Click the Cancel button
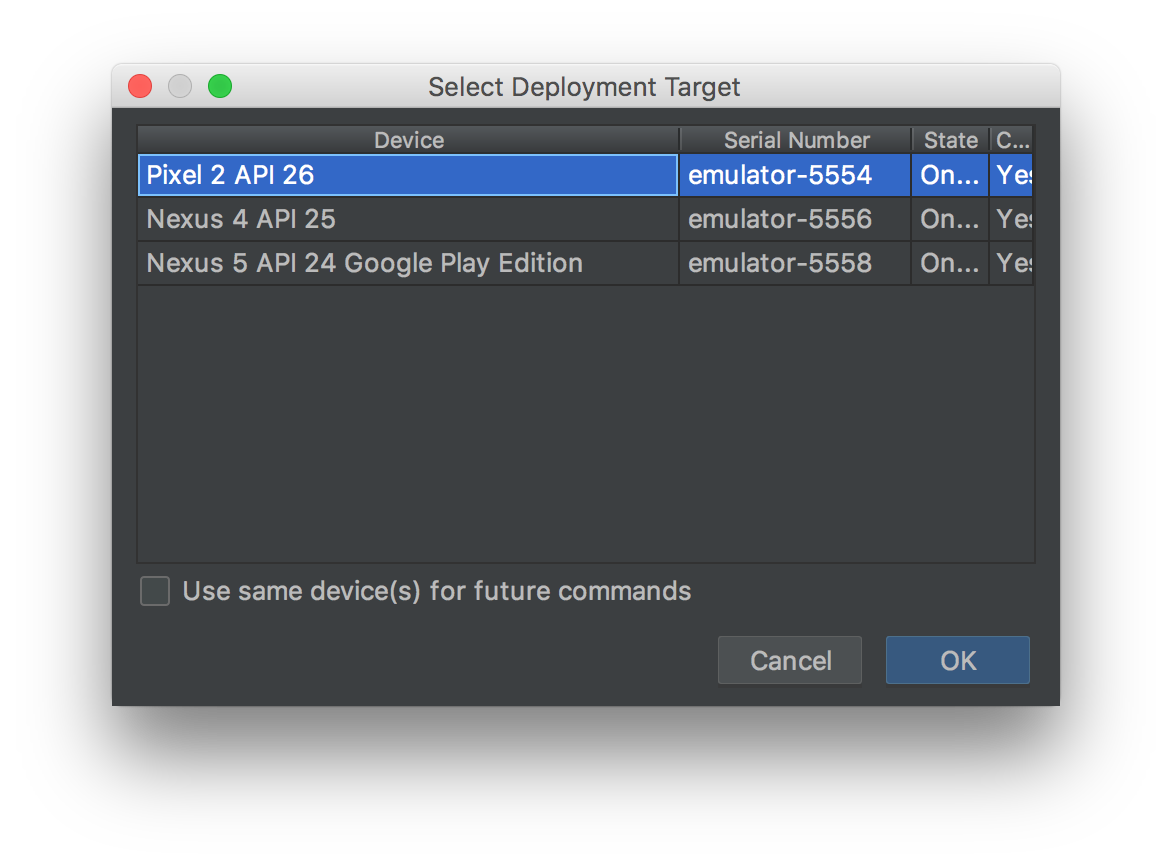 [790, 661]
